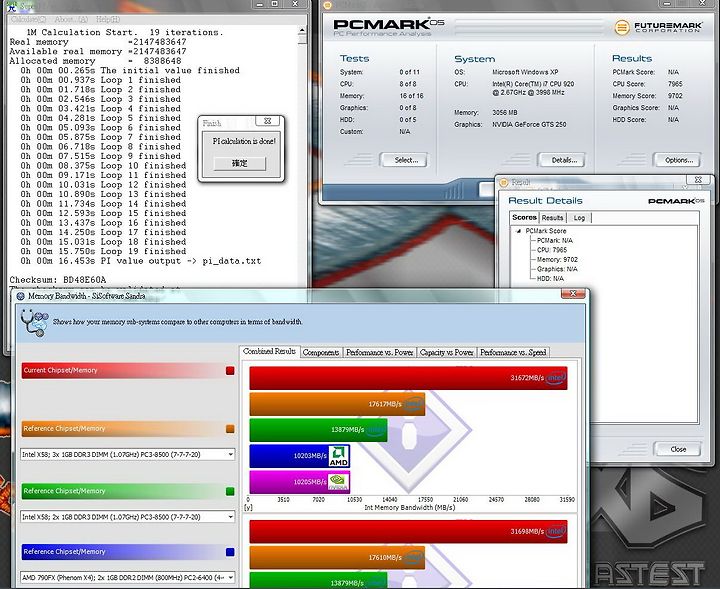Viewport: 720px width, 589px height.
Task: Open the About menu in Super PI
Action: (71, 19)
